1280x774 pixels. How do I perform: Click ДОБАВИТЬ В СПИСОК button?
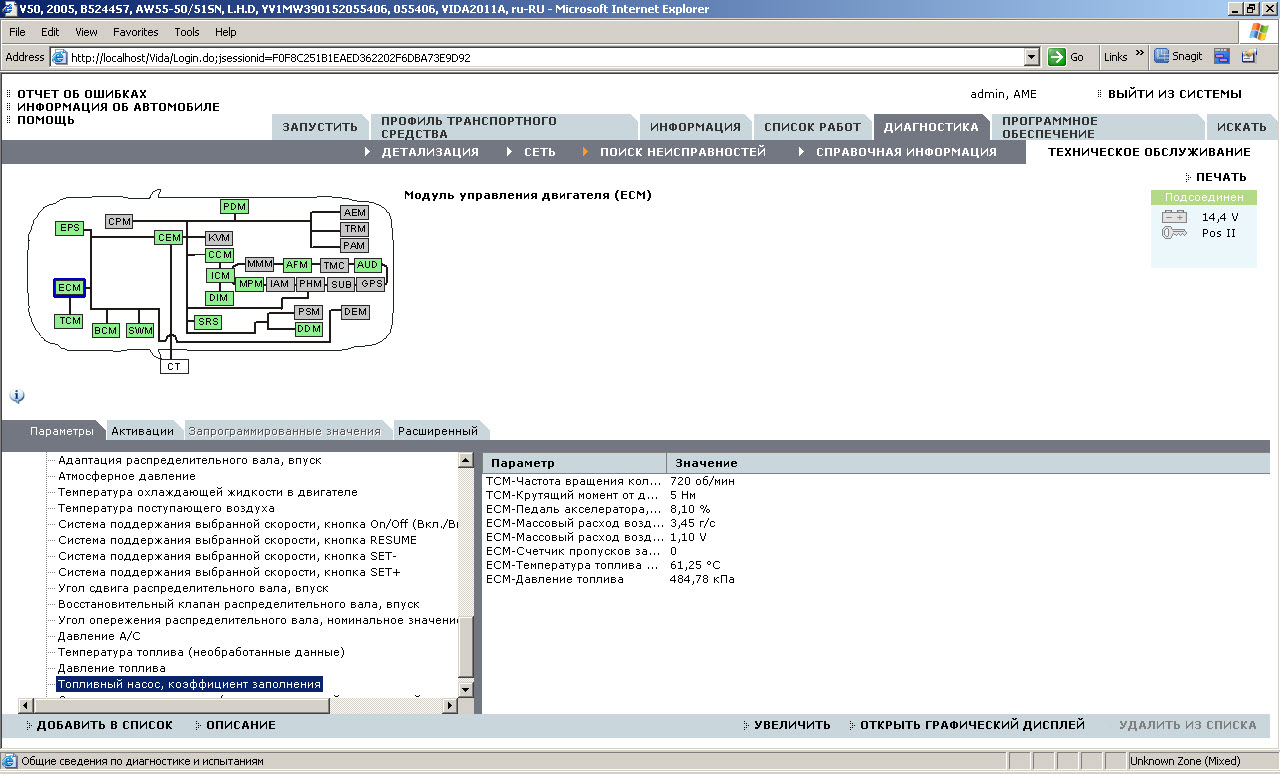(x=104, y=725)
